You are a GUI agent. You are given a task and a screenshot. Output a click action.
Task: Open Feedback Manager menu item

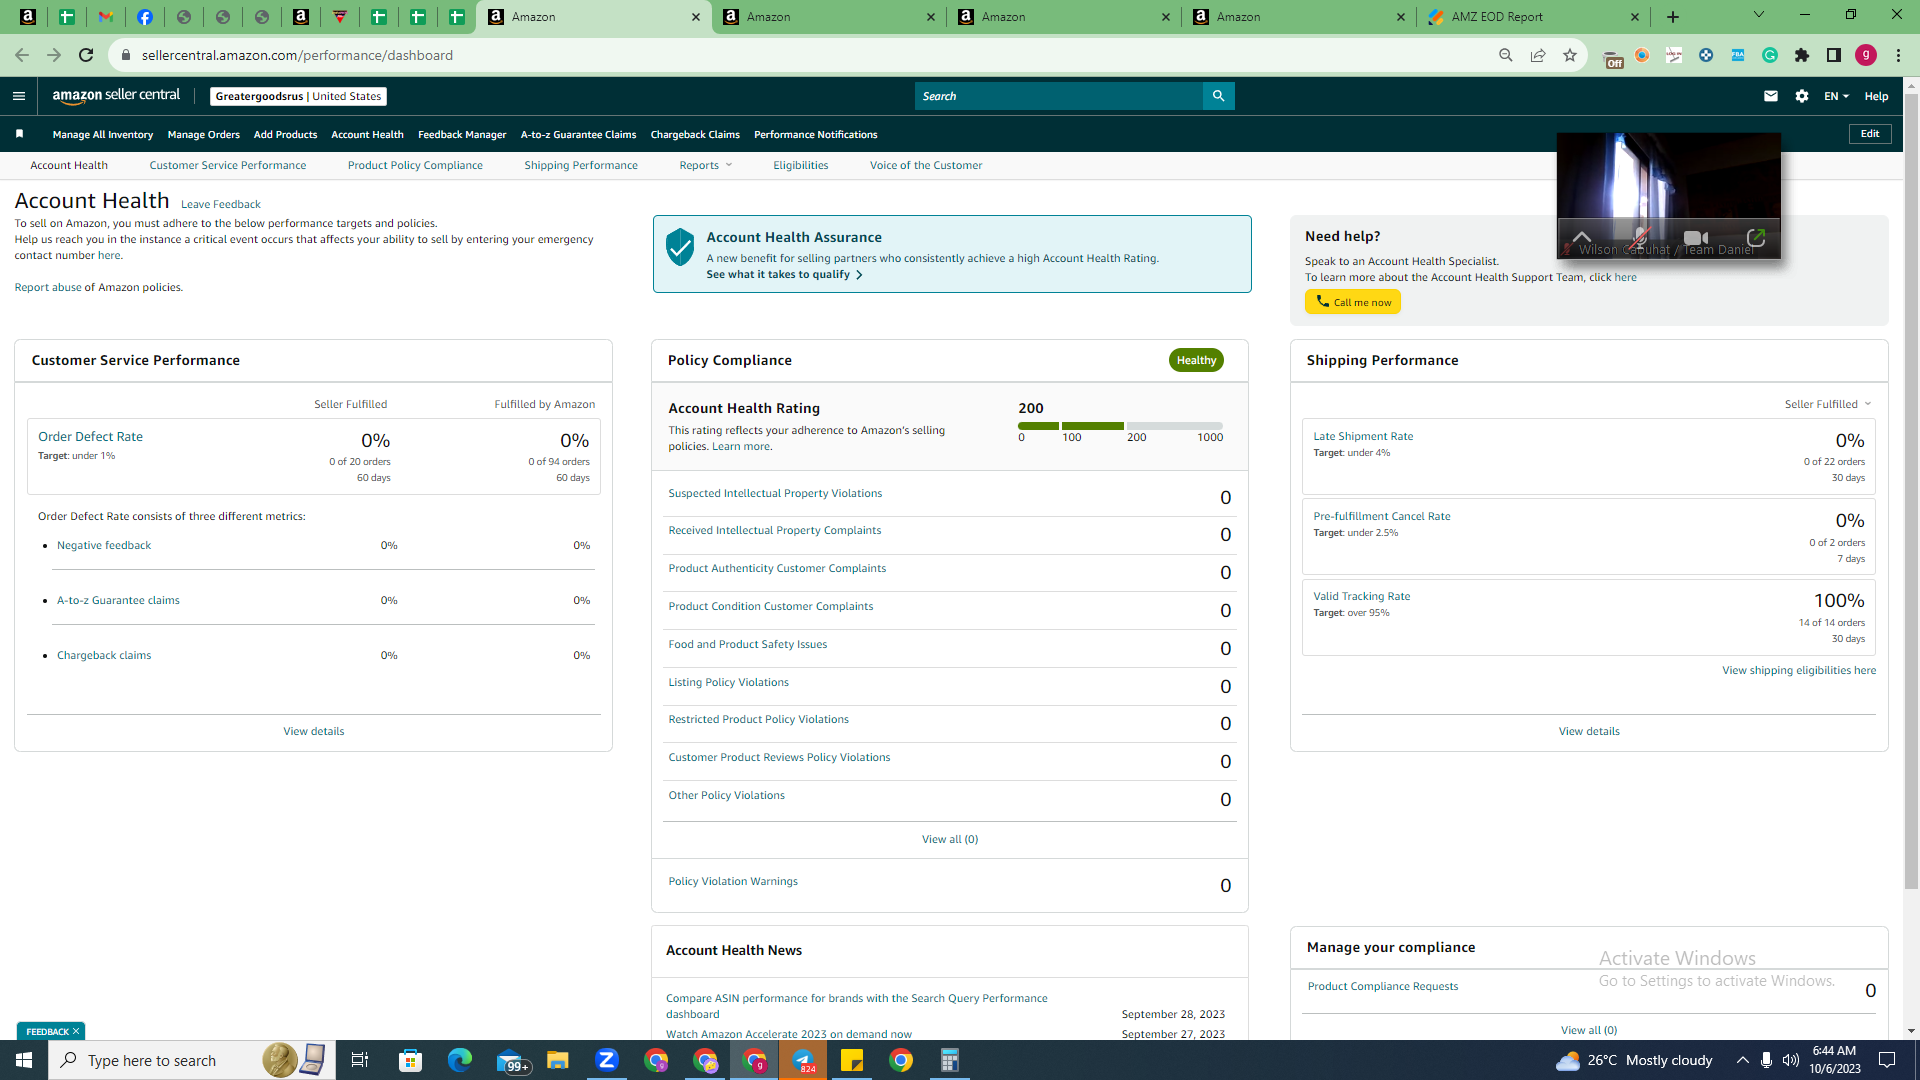tap(462, 134)
